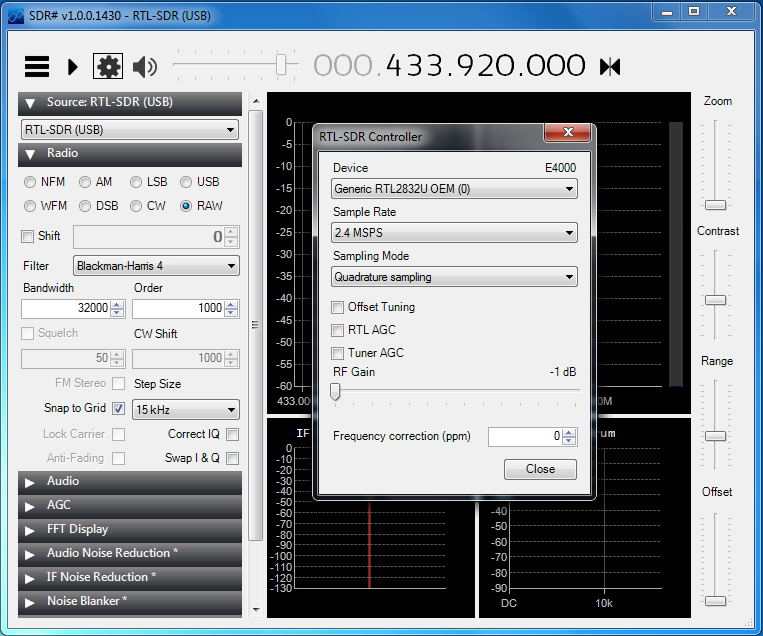Open the Sample Rate 2.4 MSPS dropdown

coord(454,233)
